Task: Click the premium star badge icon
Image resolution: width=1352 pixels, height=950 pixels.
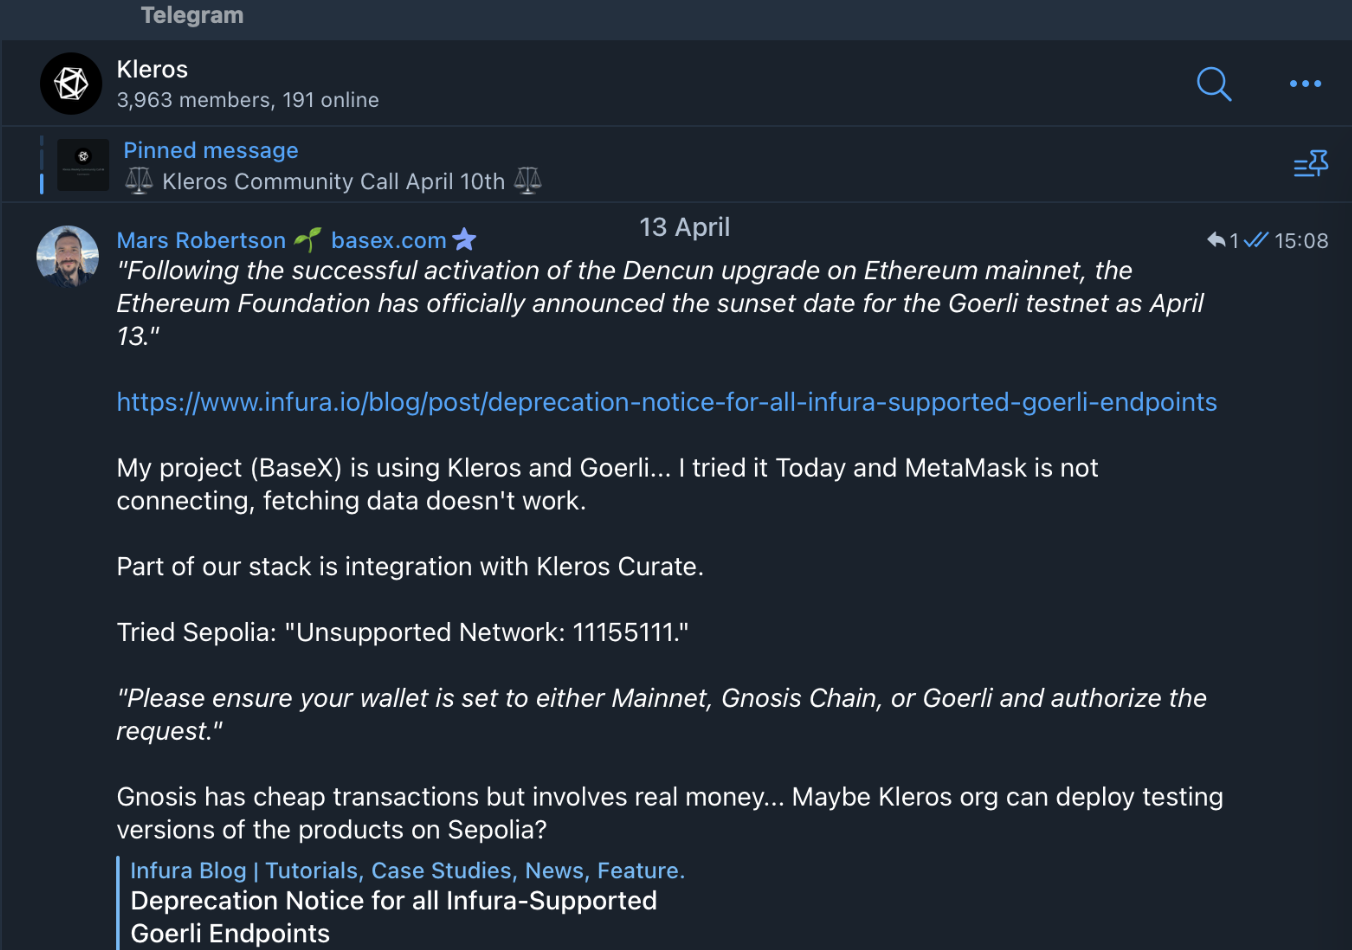Action: (x=464, y=240)
